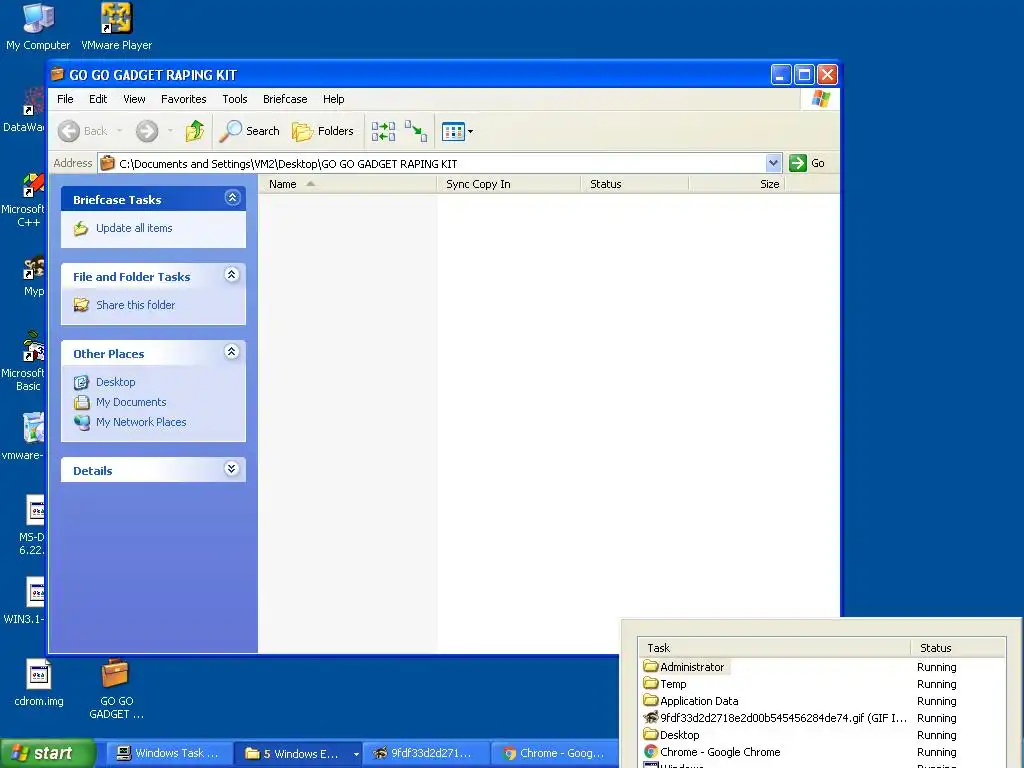1024x768 pixels.
Task: Click Update All briefcase toolbar icon
Action: tap(383, 131)
